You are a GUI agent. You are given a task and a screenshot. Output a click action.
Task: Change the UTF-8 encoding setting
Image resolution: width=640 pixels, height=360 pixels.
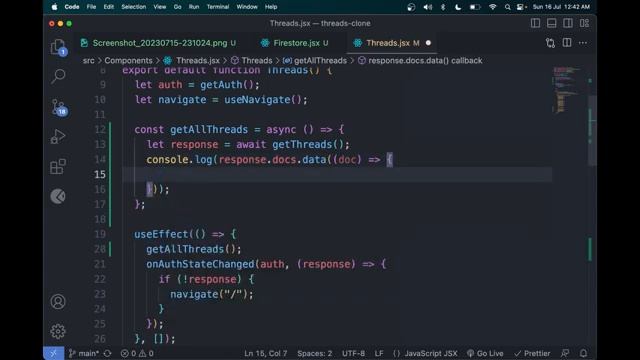pos(353,353)
